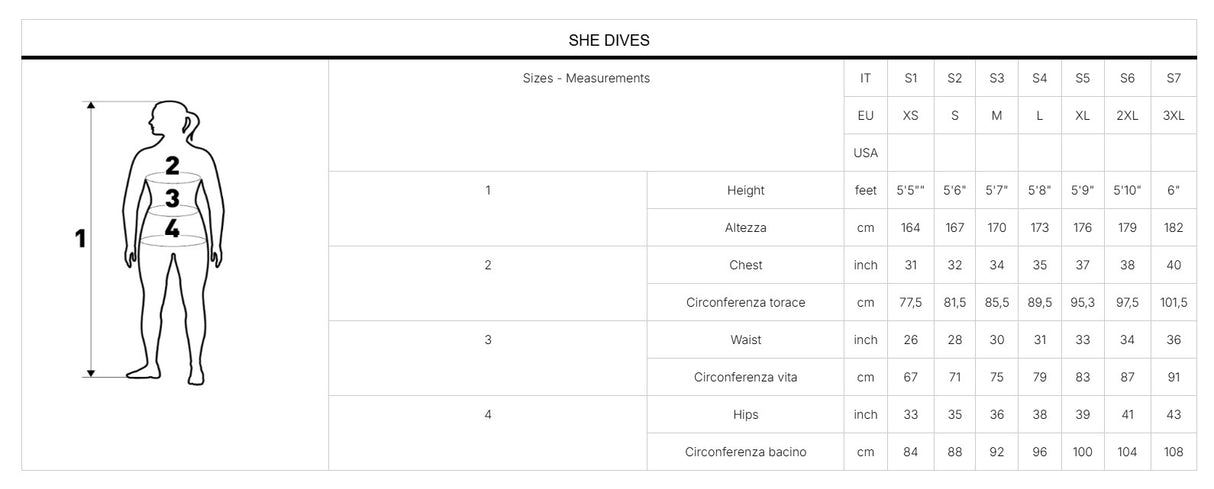Click the 3XL size label

tap(1173, 115)
